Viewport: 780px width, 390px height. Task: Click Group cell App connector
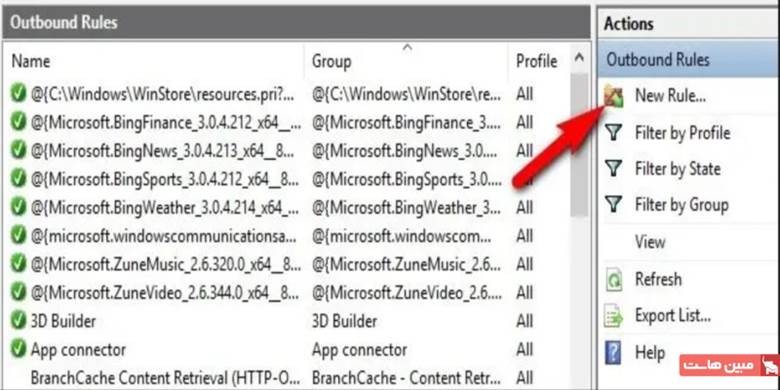point(359,350)
